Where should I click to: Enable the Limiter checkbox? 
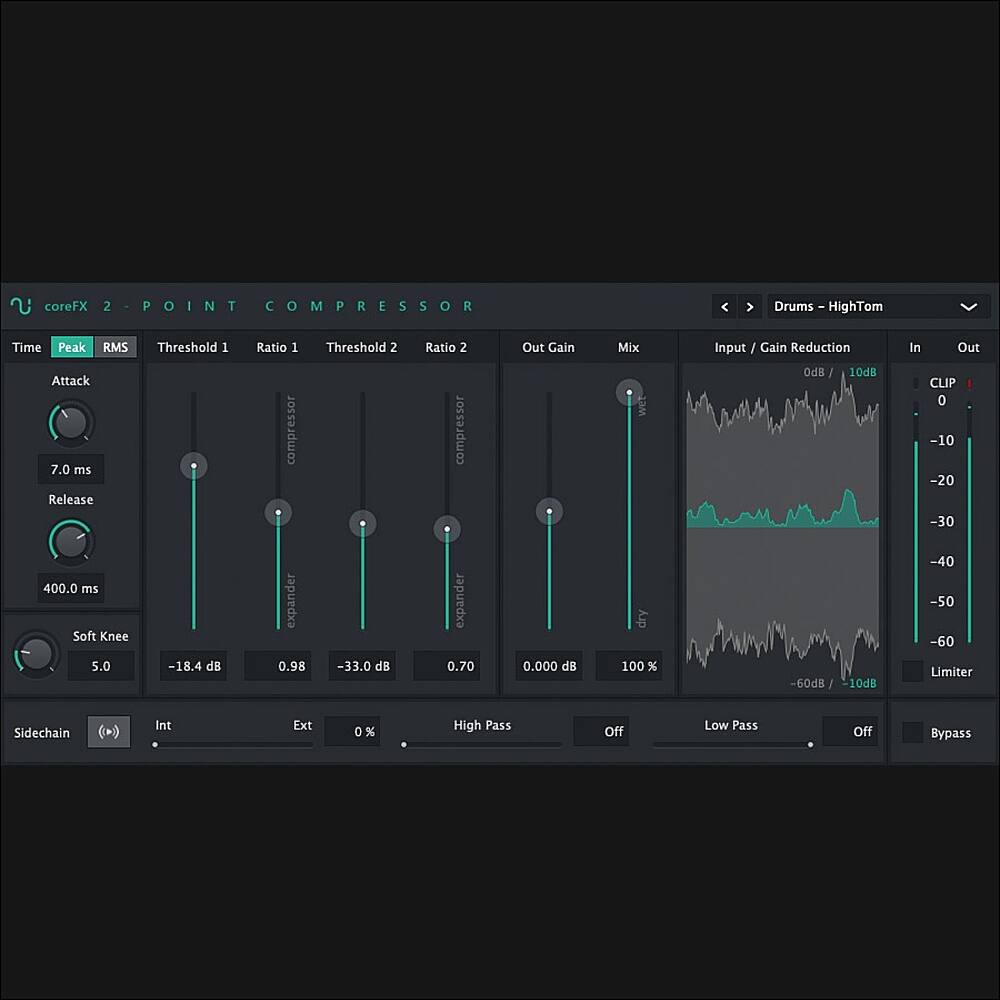(912, 671)
